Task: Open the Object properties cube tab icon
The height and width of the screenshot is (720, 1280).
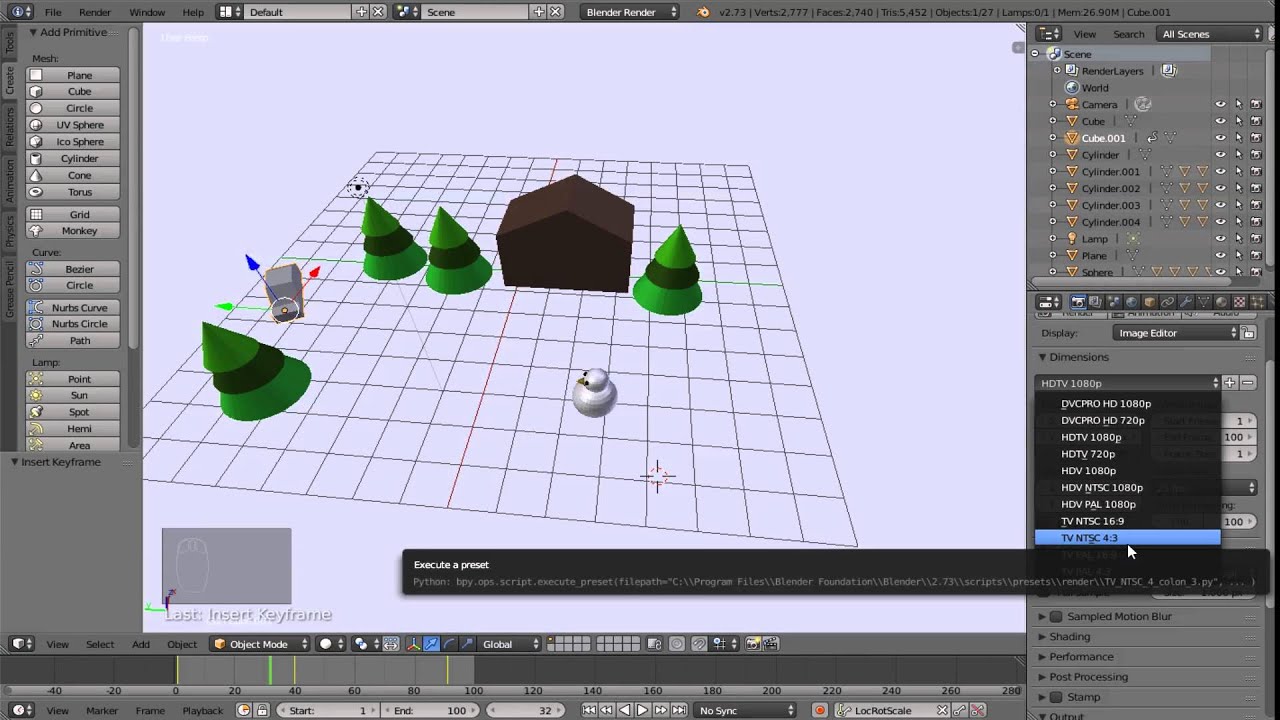Action: 1150,302
